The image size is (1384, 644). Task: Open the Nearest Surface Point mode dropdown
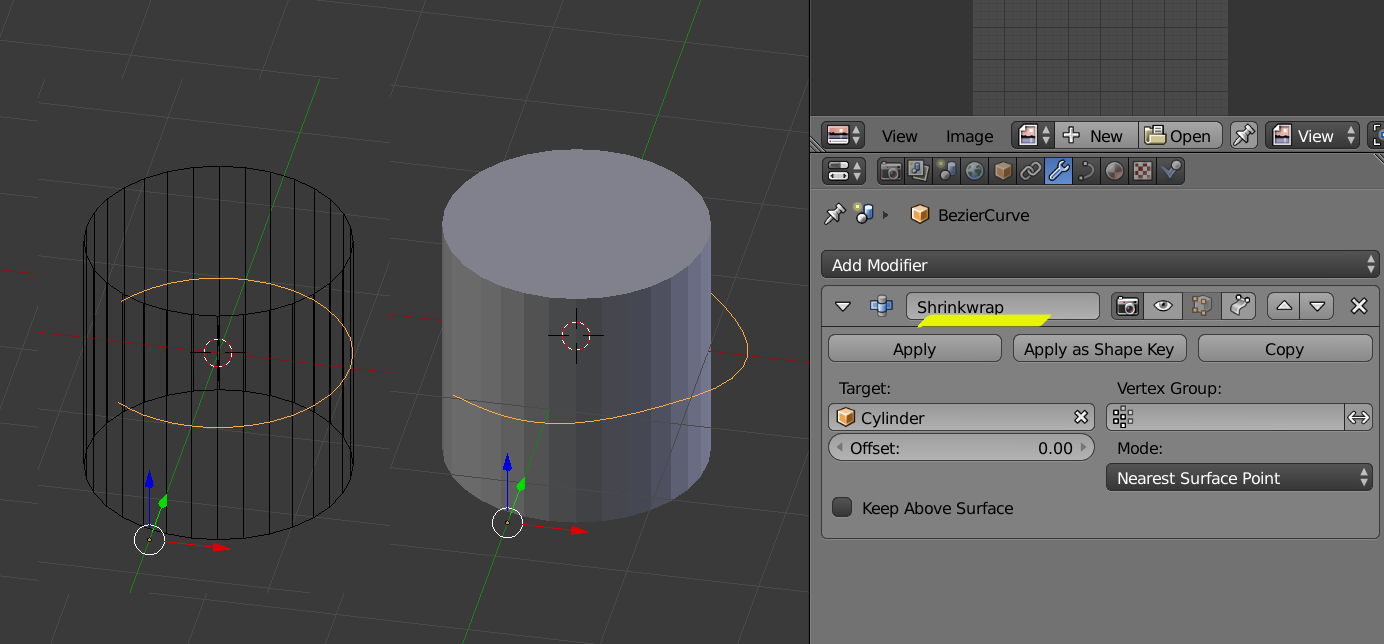(1238, 478)
